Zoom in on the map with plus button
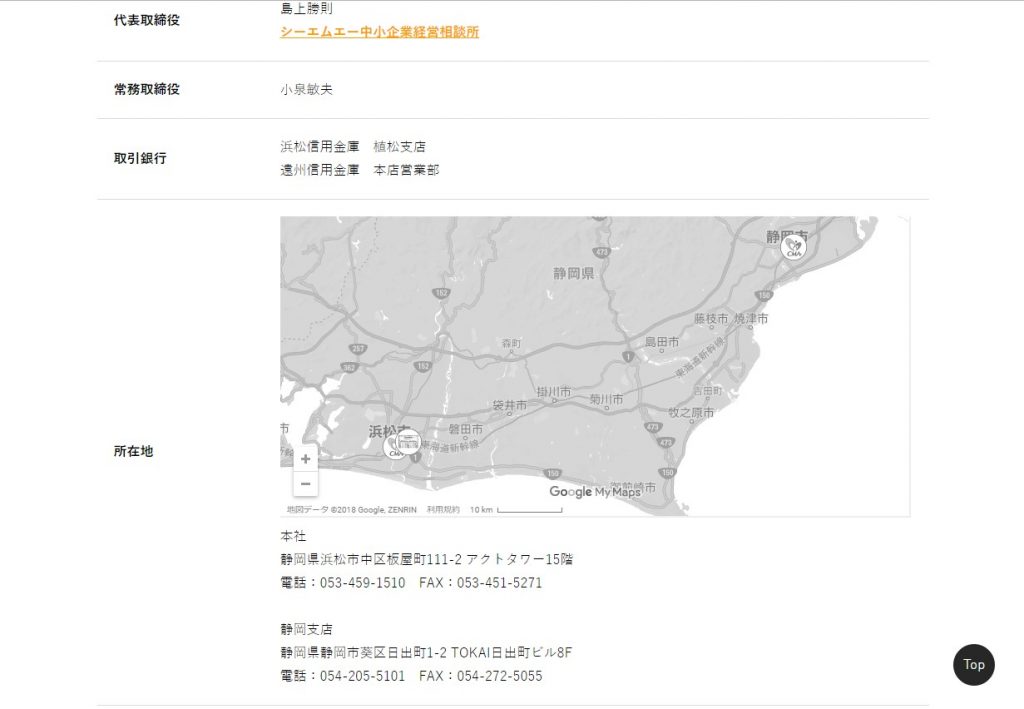The width and height of the screenshot is (1024, 709). (x=305, y=459)
